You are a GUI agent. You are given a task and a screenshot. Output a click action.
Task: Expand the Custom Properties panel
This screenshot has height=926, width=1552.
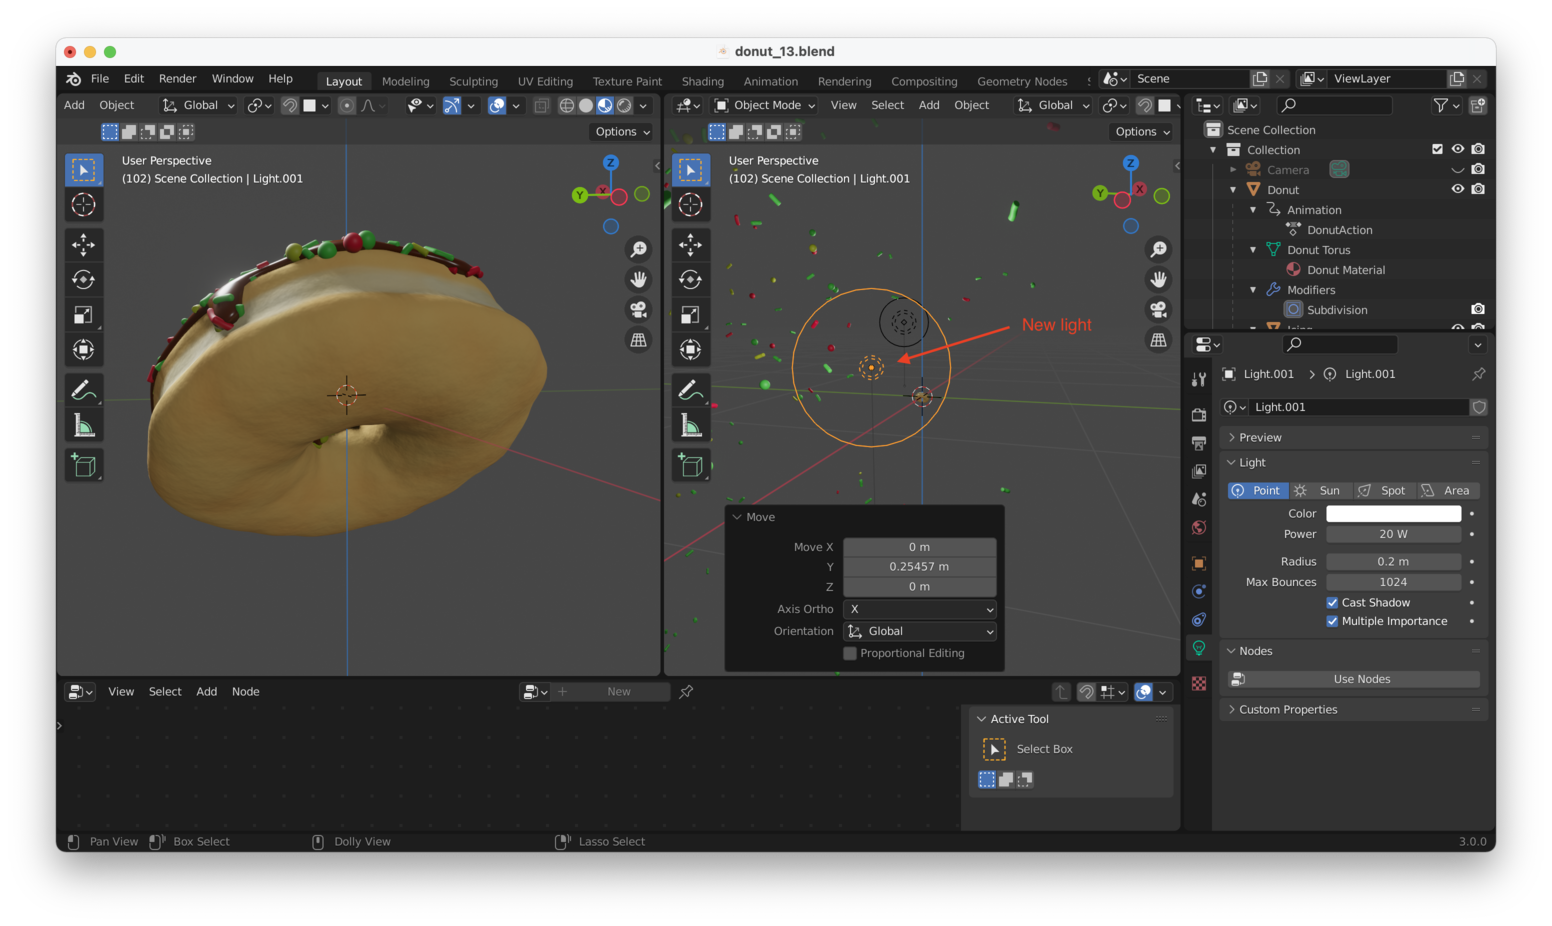[1287, 710]
